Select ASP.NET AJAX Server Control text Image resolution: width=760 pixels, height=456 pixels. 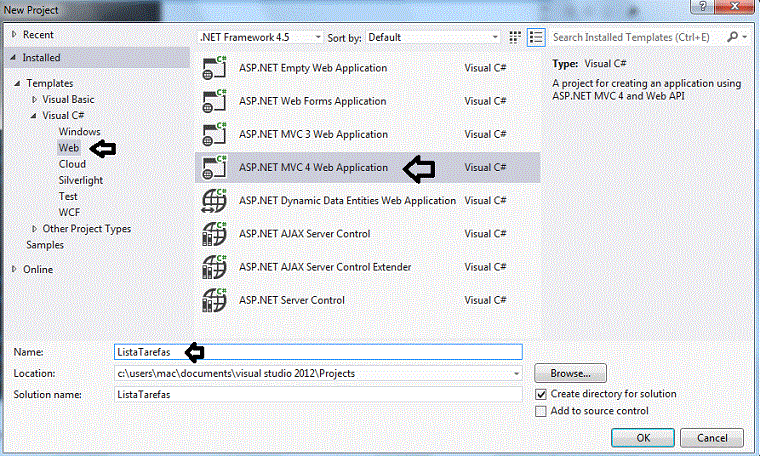point(304,234)
